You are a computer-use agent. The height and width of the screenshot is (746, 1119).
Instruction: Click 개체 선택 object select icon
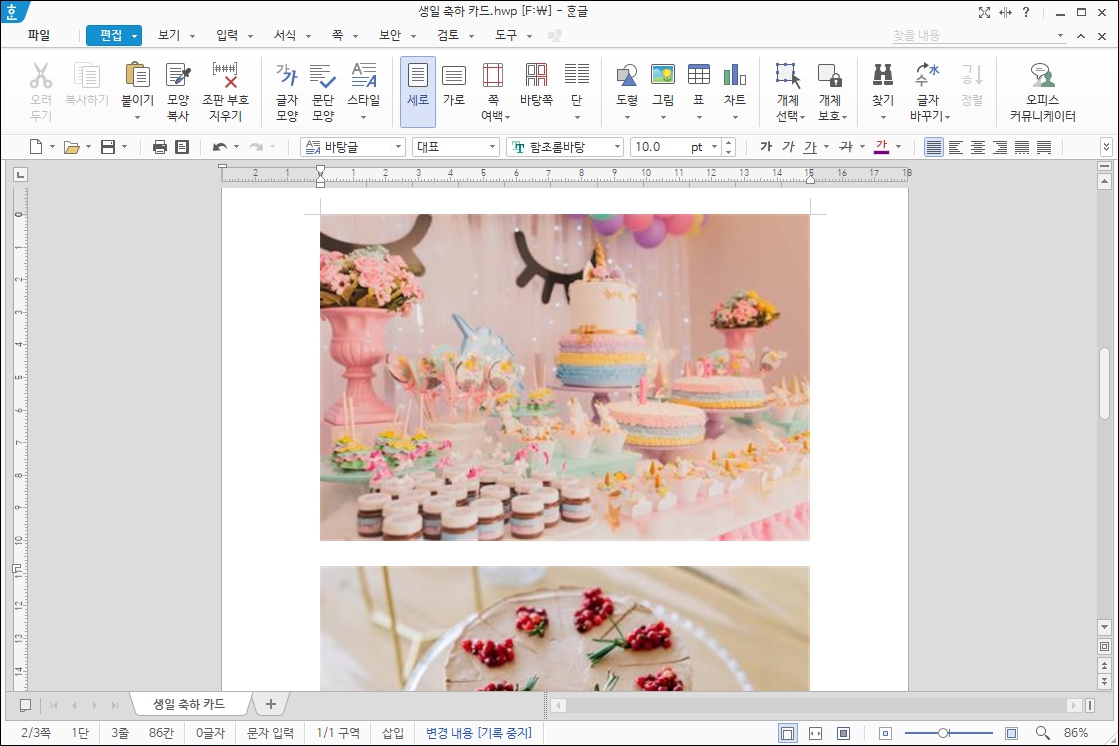[788, 76]
